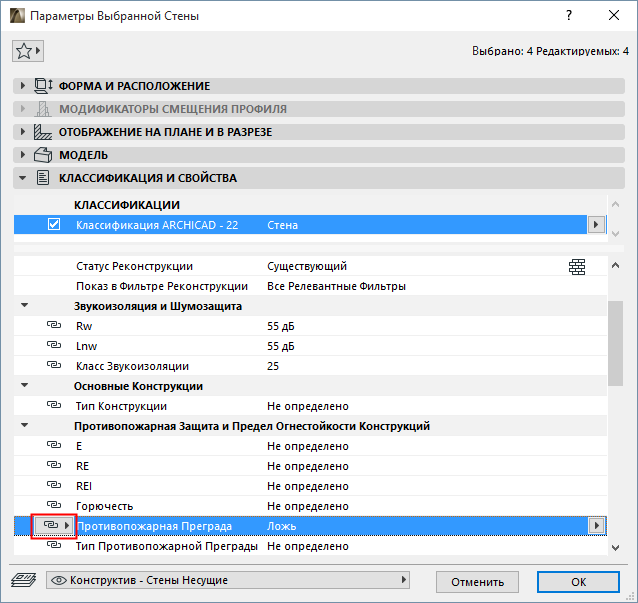
Task: Click link icon beside Тип Конструкции
Action: point(54,405)
